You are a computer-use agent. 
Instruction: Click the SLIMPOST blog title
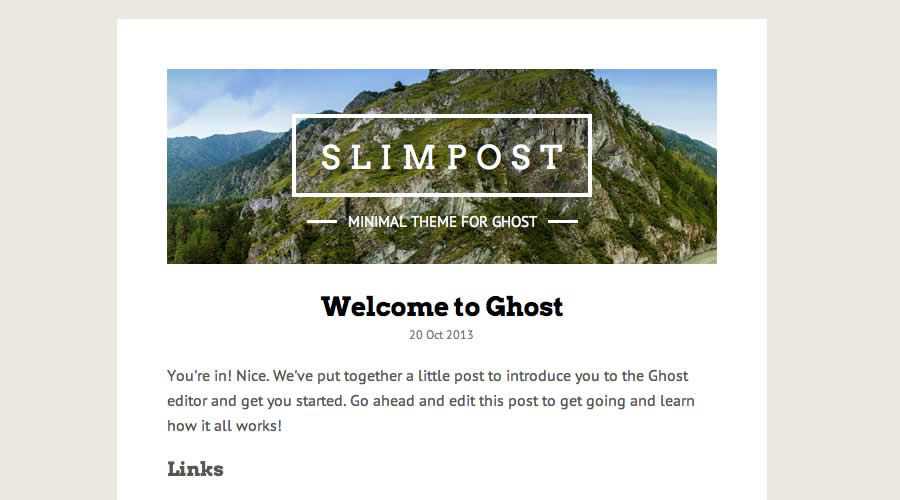(x=442, y=156)
